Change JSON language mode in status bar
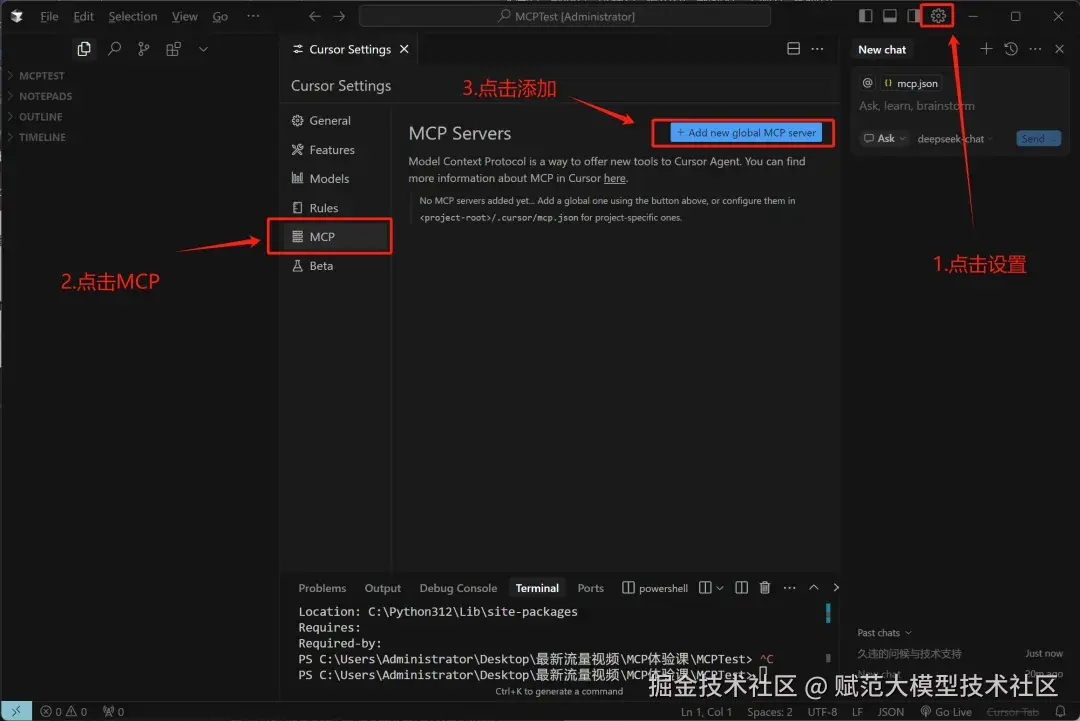1080x721 pixels. tap(891, 712)
